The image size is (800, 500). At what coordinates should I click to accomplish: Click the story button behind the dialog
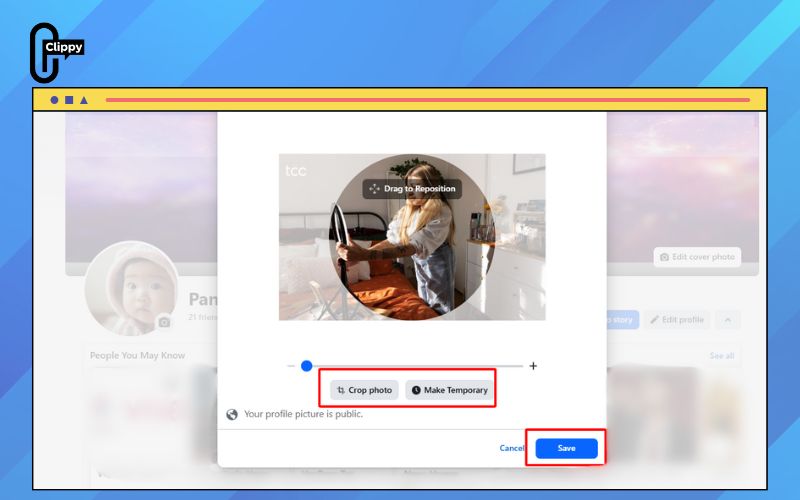click(x=622, y=320)
